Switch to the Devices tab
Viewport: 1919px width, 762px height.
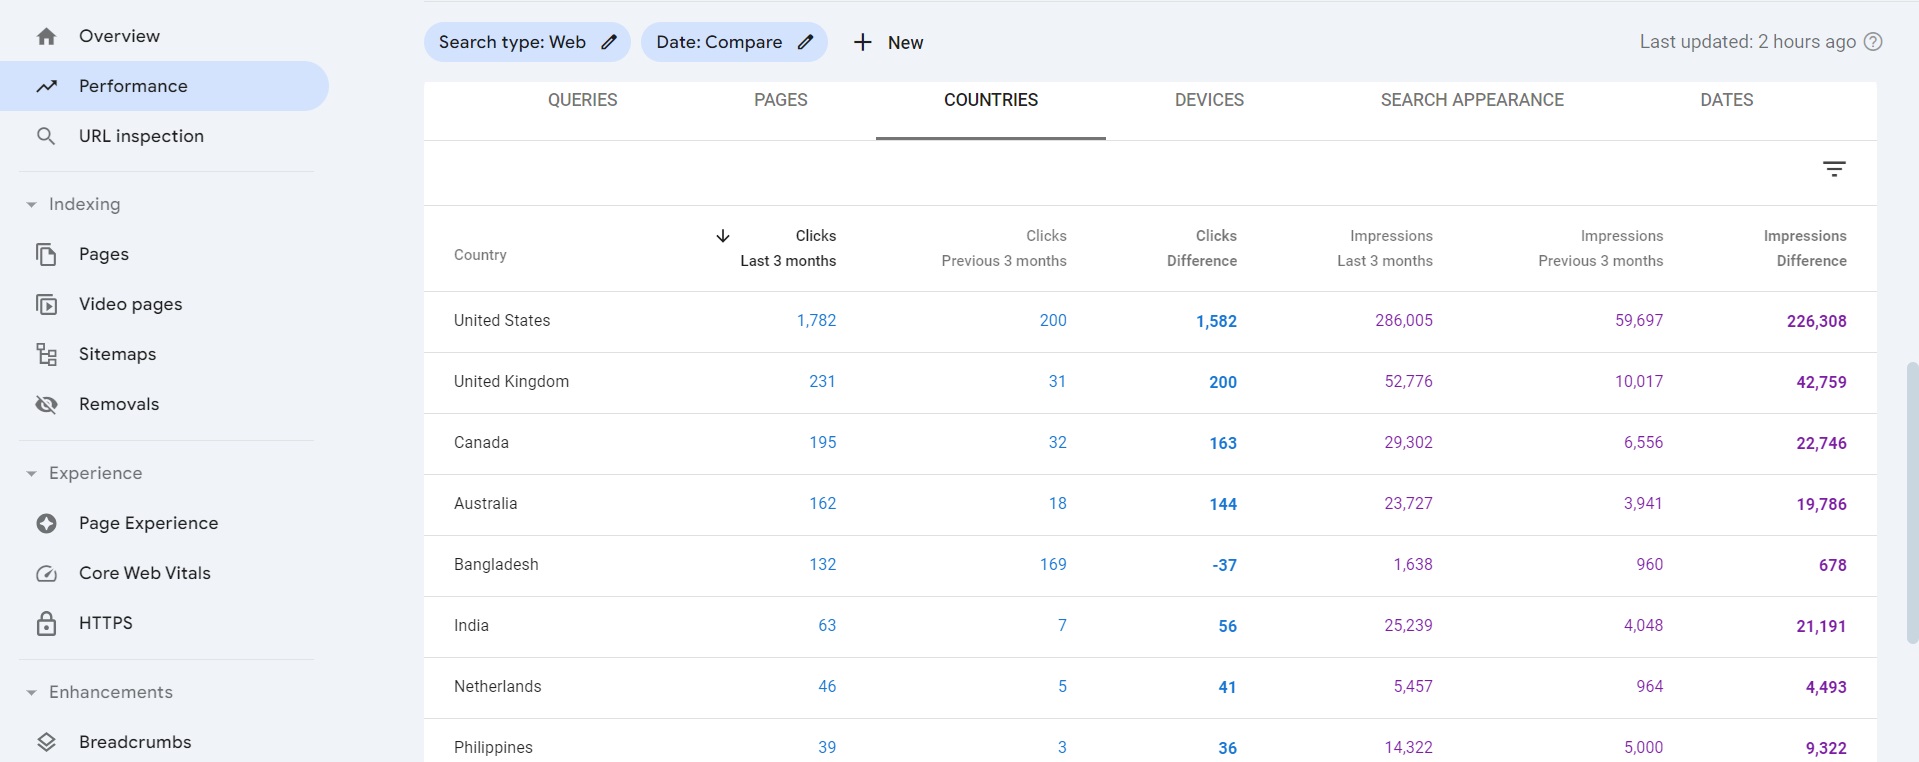coord(1209,100)
